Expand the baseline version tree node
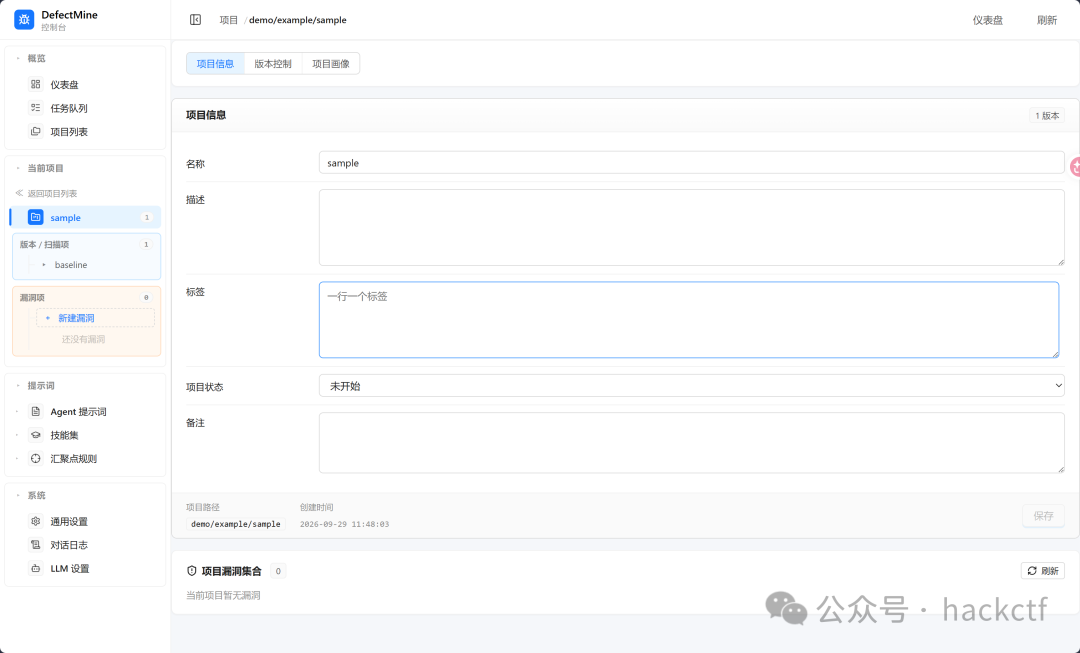The width and height of the screenshot is (1080, 653). (44, 265)
